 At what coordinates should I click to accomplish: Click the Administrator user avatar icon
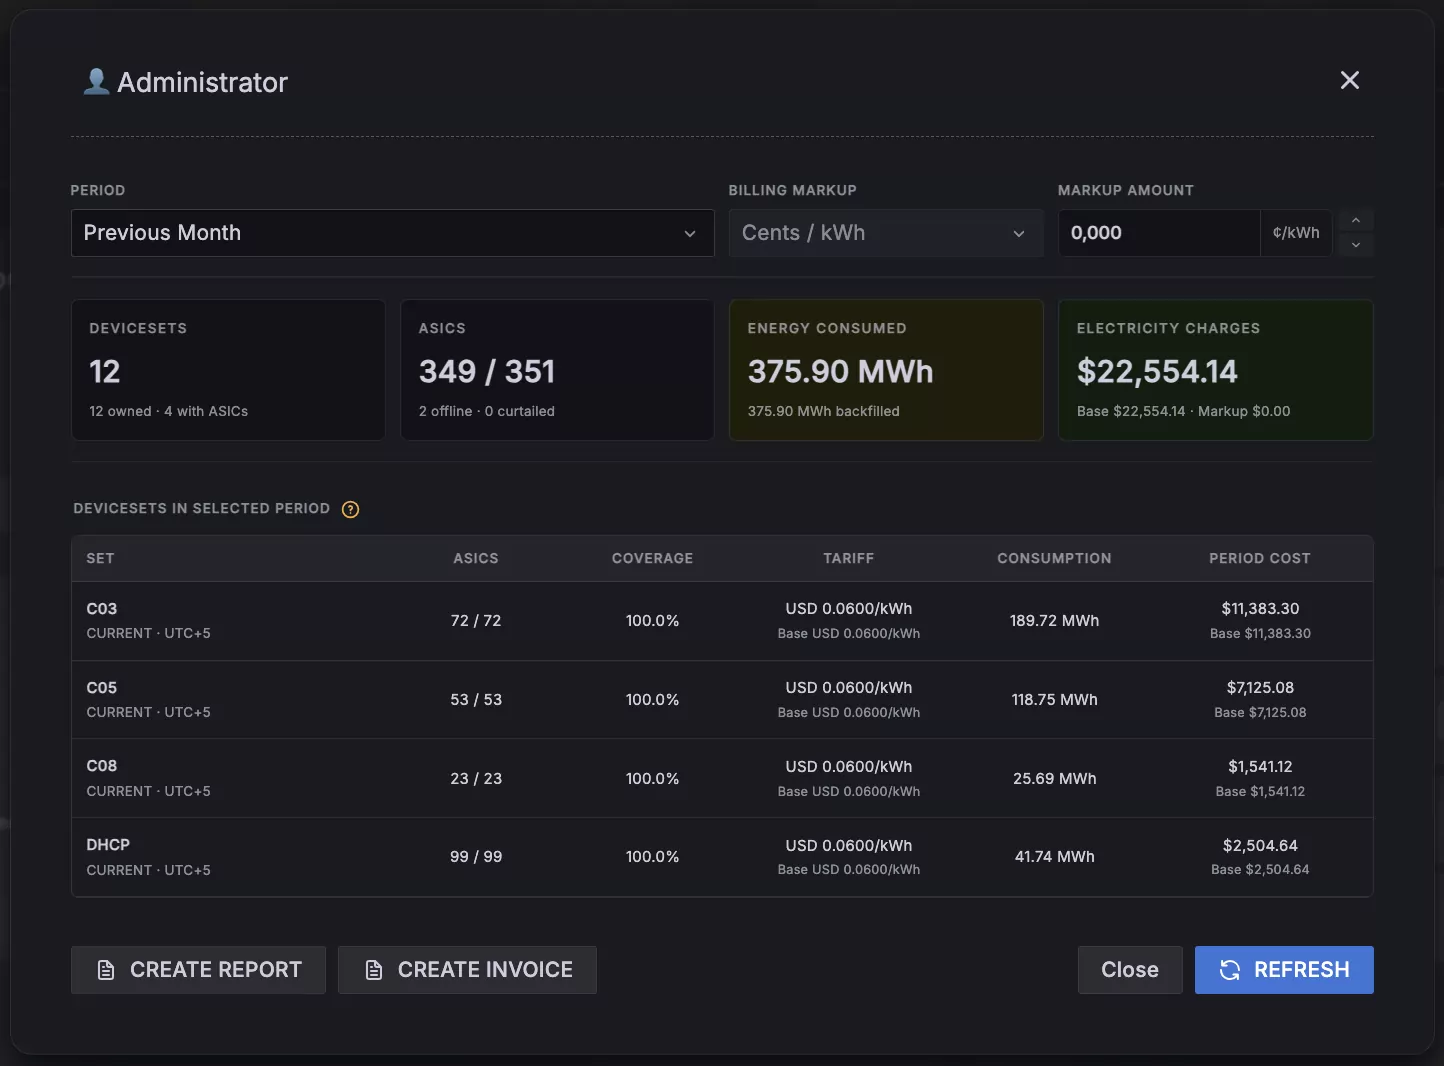(x=96, y=81)
